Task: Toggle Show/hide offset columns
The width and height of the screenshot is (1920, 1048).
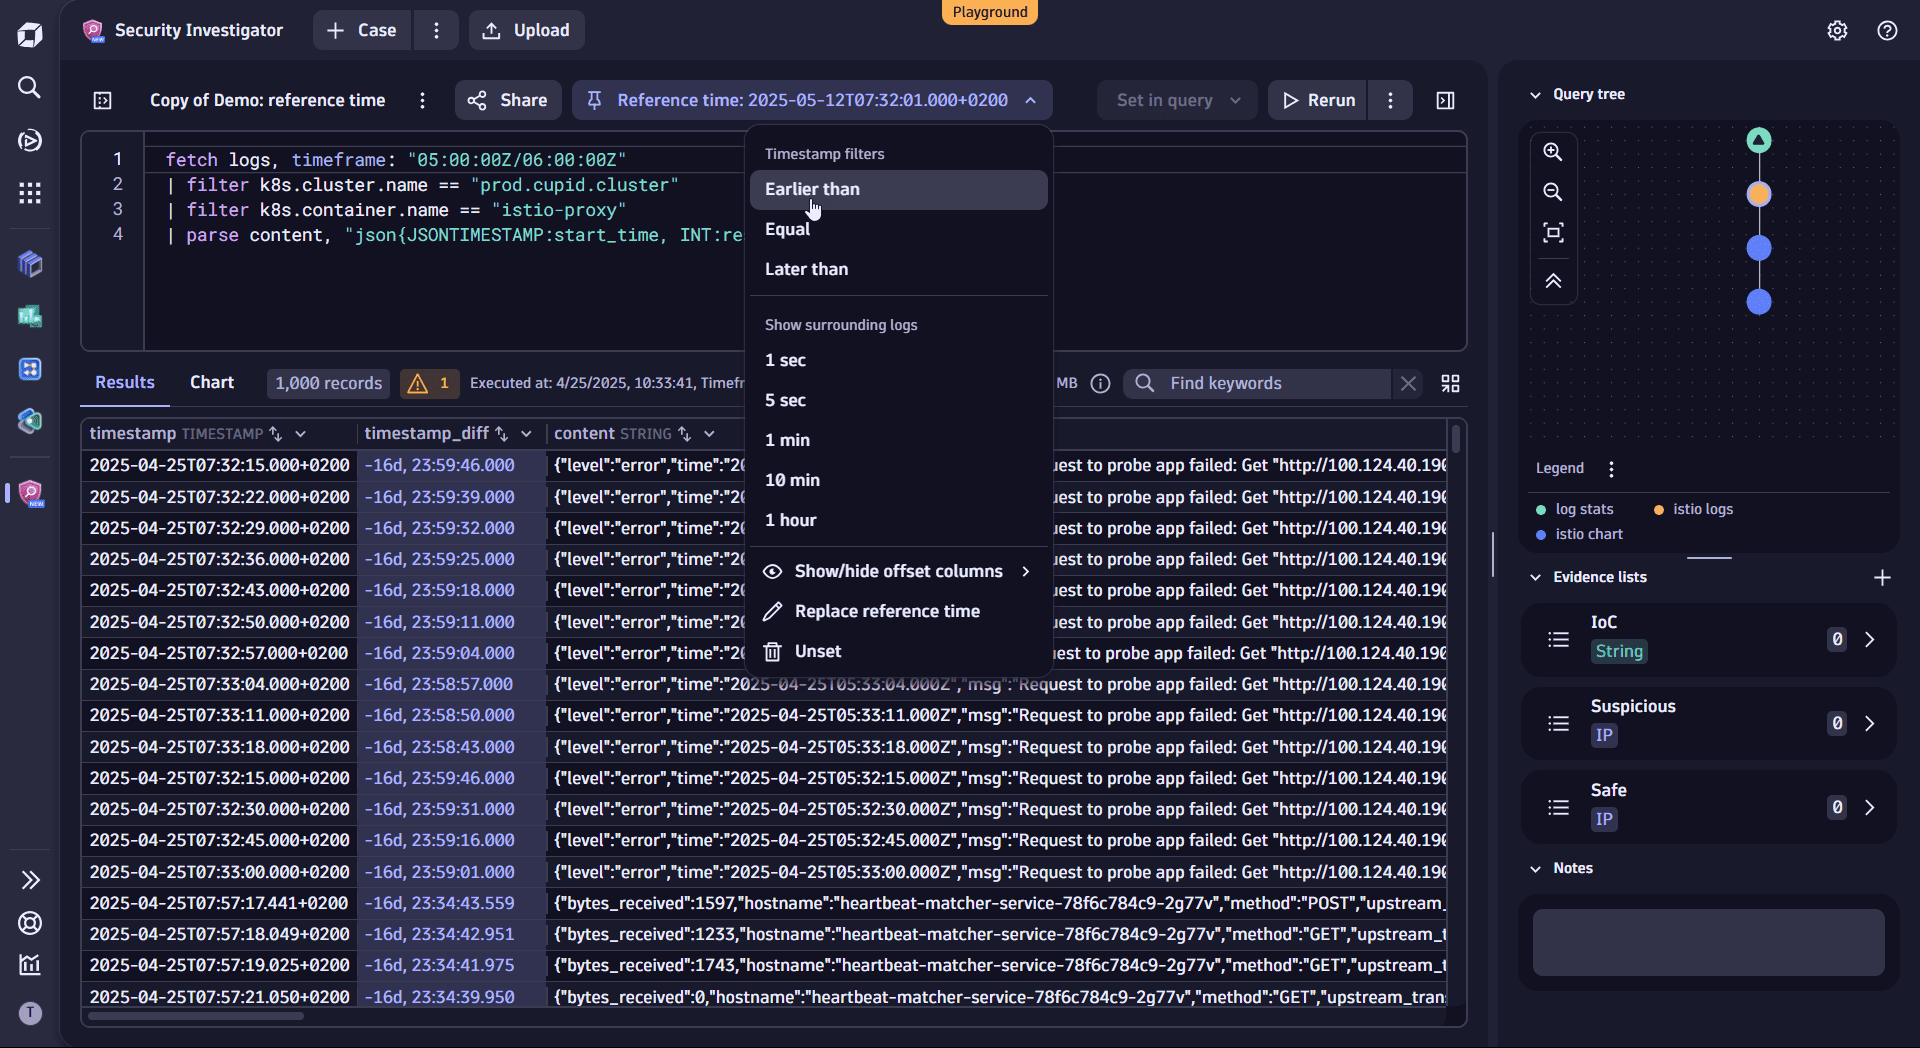Action: click(x=898, y=571)
